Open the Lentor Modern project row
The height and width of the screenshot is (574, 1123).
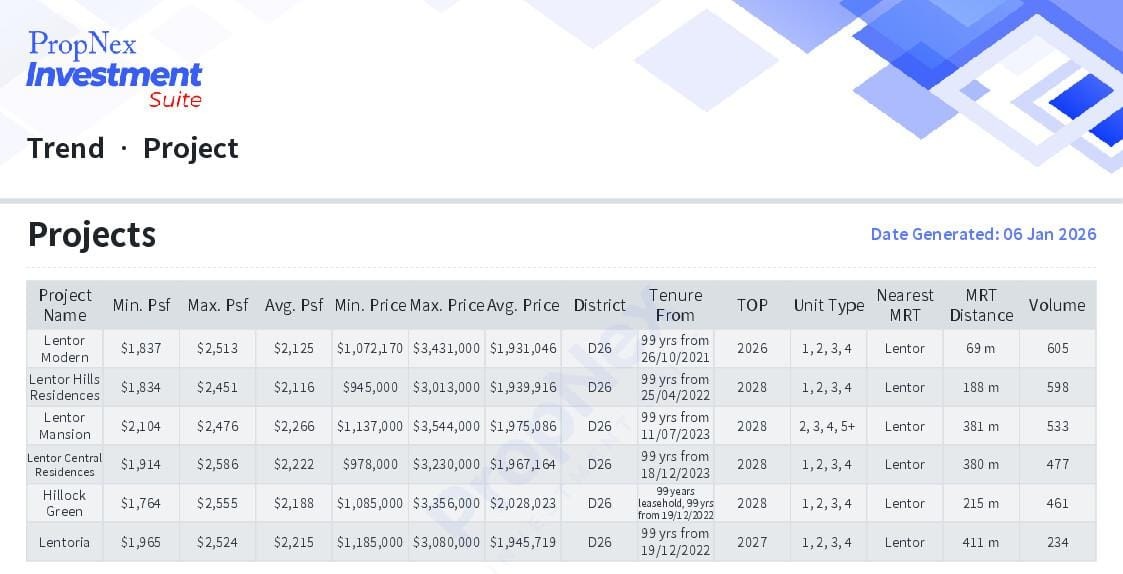point(65,349)
